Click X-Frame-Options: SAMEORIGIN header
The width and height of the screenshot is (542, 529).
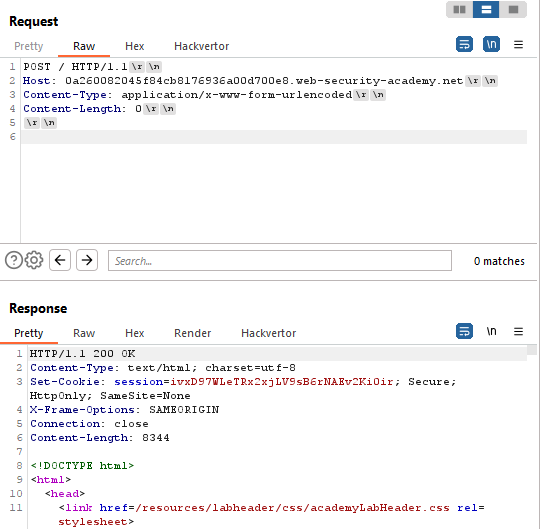124,410
